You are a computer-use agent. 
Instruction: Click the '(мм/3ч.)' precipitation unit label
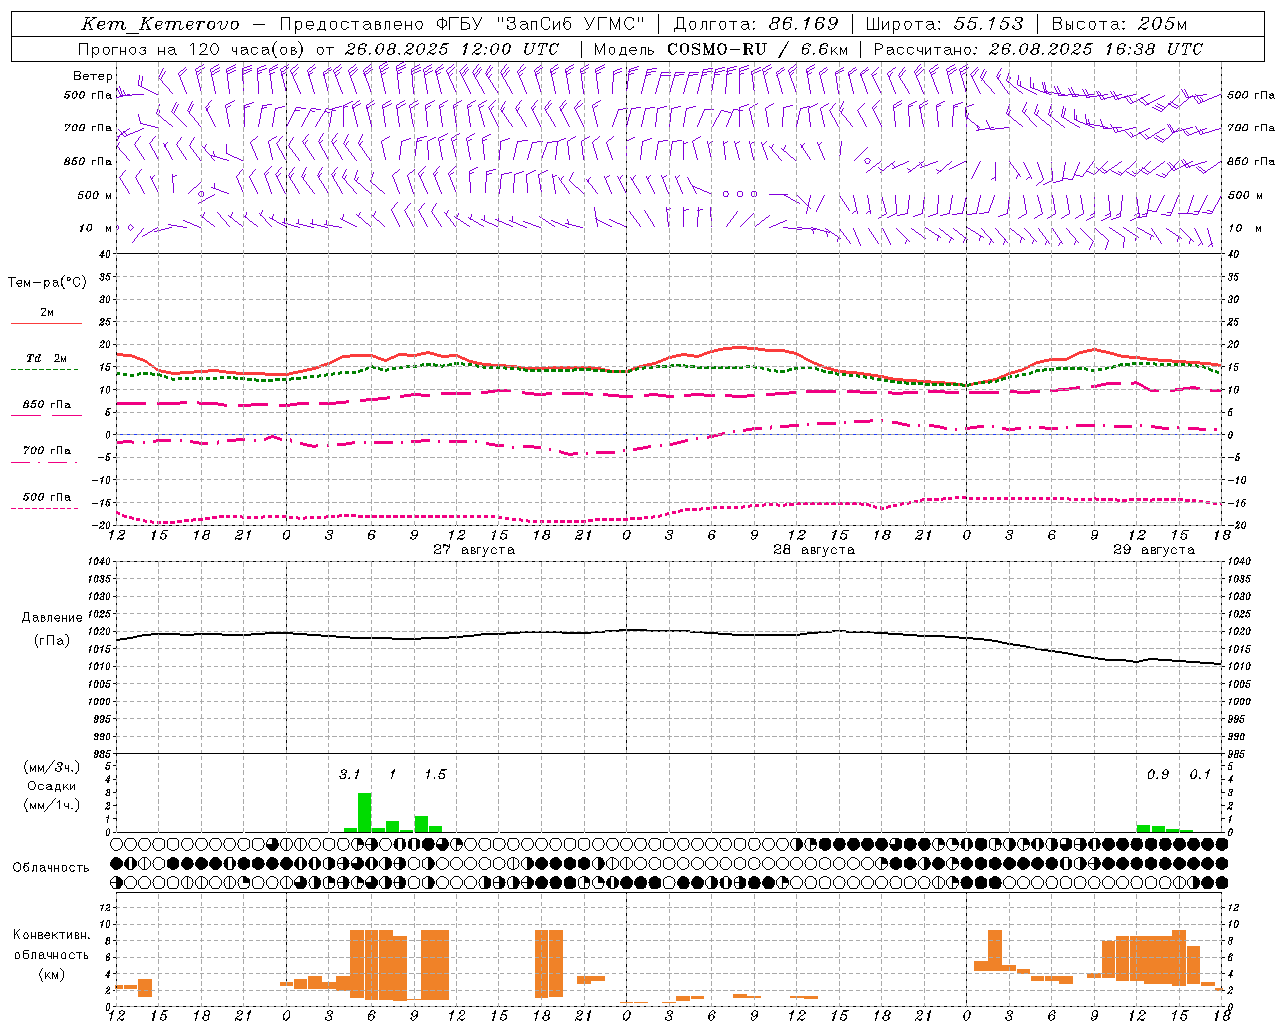[x=51, y=768]
